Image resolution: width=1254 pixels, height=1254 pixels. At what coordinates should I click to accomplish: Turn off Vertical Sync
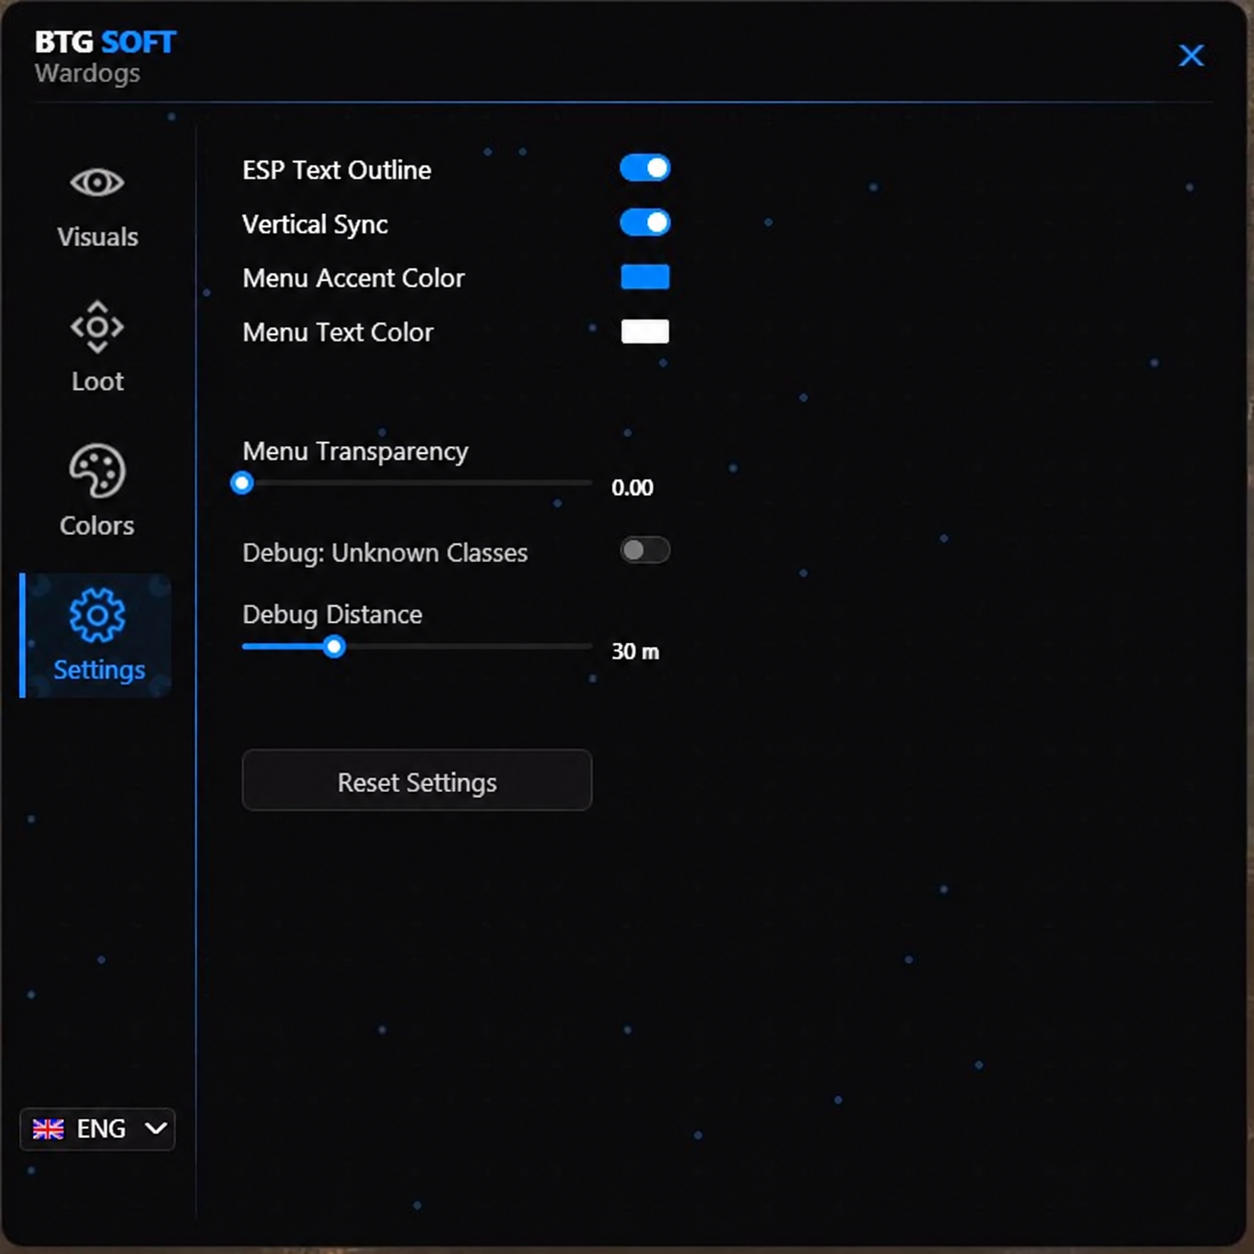pyautogui.click(x=645, y=222)
